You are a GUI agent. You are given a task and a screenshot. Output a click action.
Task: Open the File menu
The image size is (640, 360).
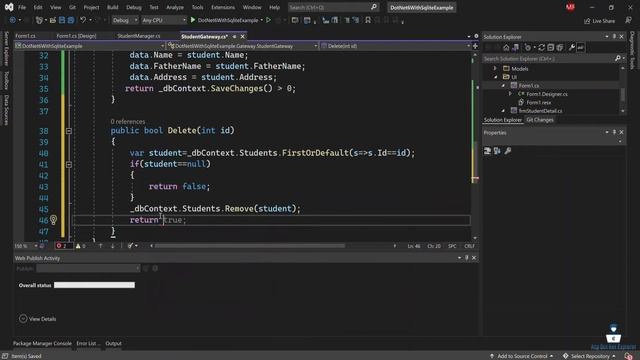tap(22, 7)
